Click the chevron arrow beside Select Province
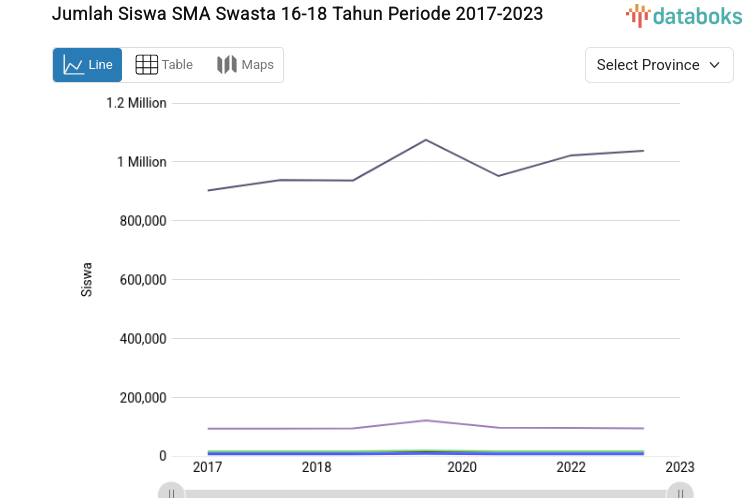 click(714, 65)
